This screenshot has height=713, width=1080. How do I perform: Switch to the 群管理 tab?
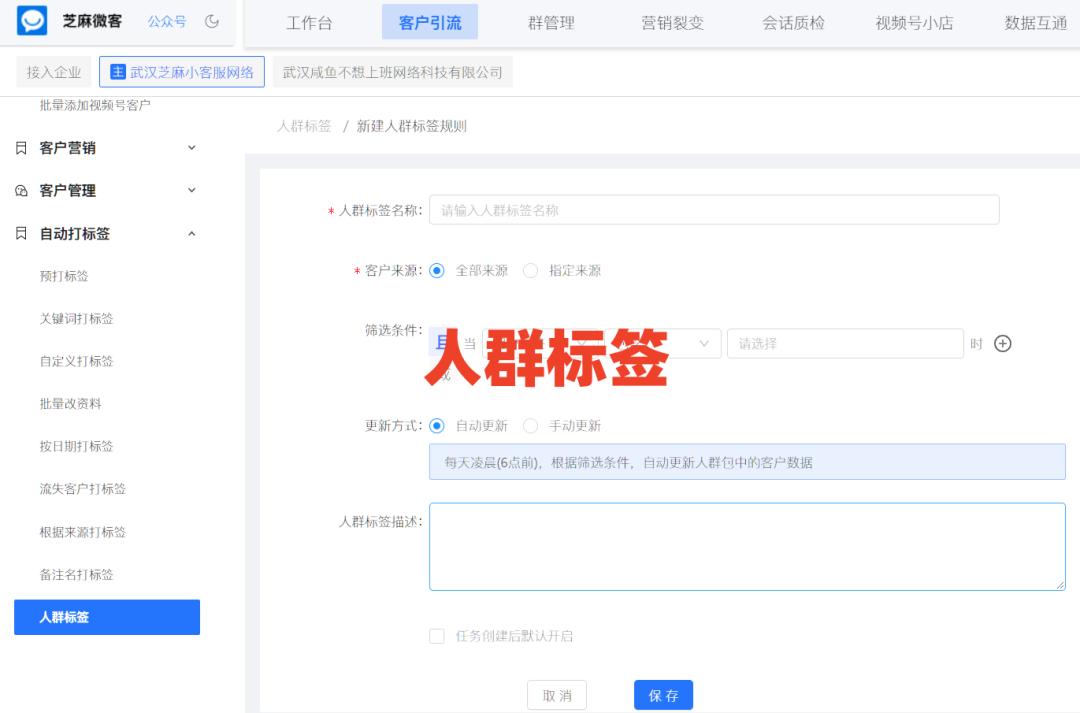tap(552, 22)
